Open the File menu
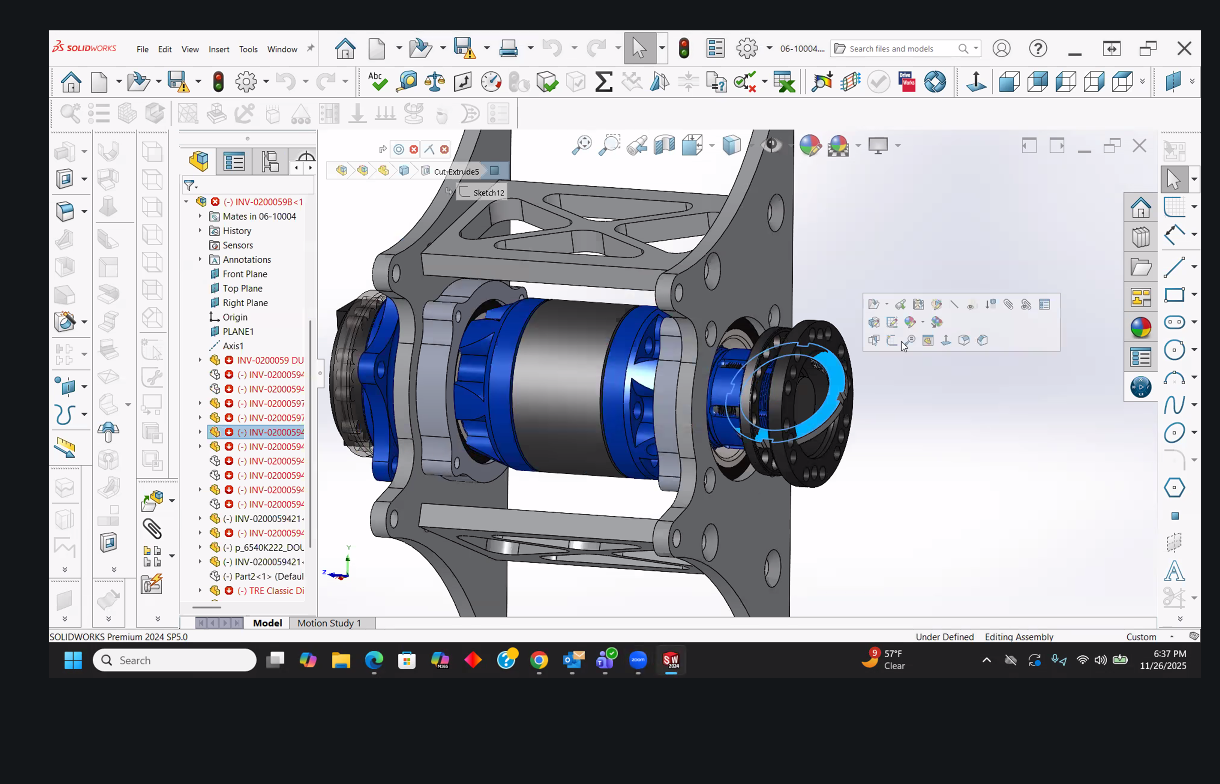Image resolution: width=1220 pixels, height=784 pixels. tap(143, 49)
